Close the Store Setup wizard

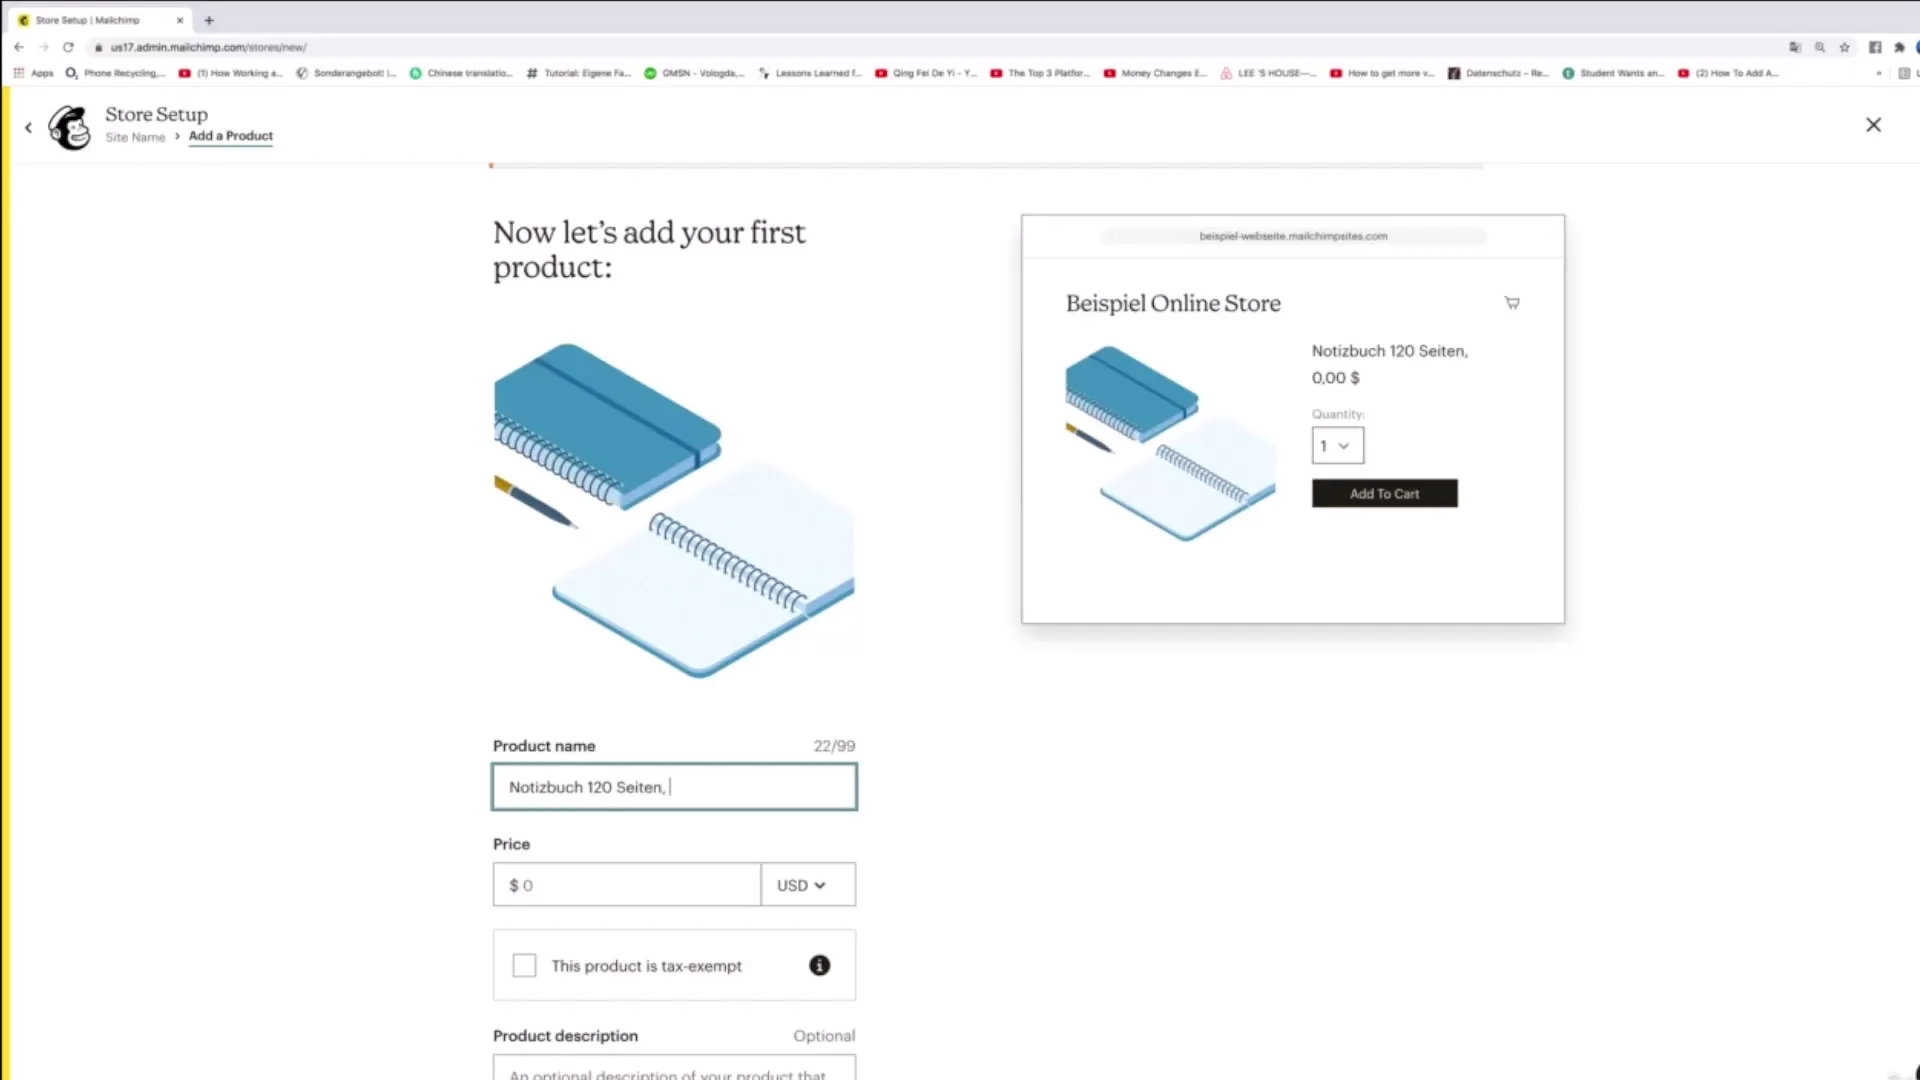pos(1874,125)
